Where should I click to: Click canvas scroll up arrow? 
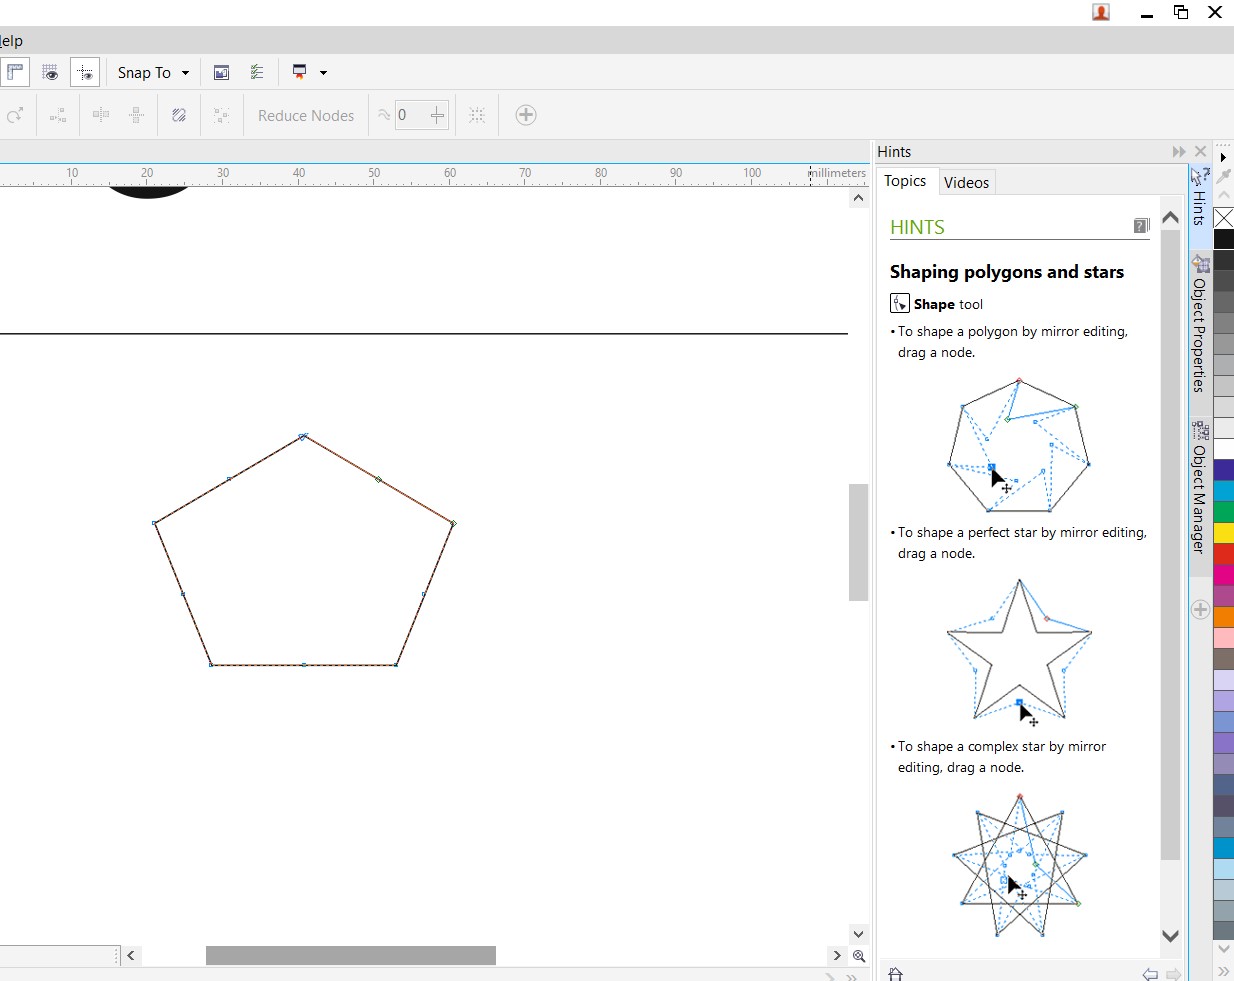(x=858, y=198)
